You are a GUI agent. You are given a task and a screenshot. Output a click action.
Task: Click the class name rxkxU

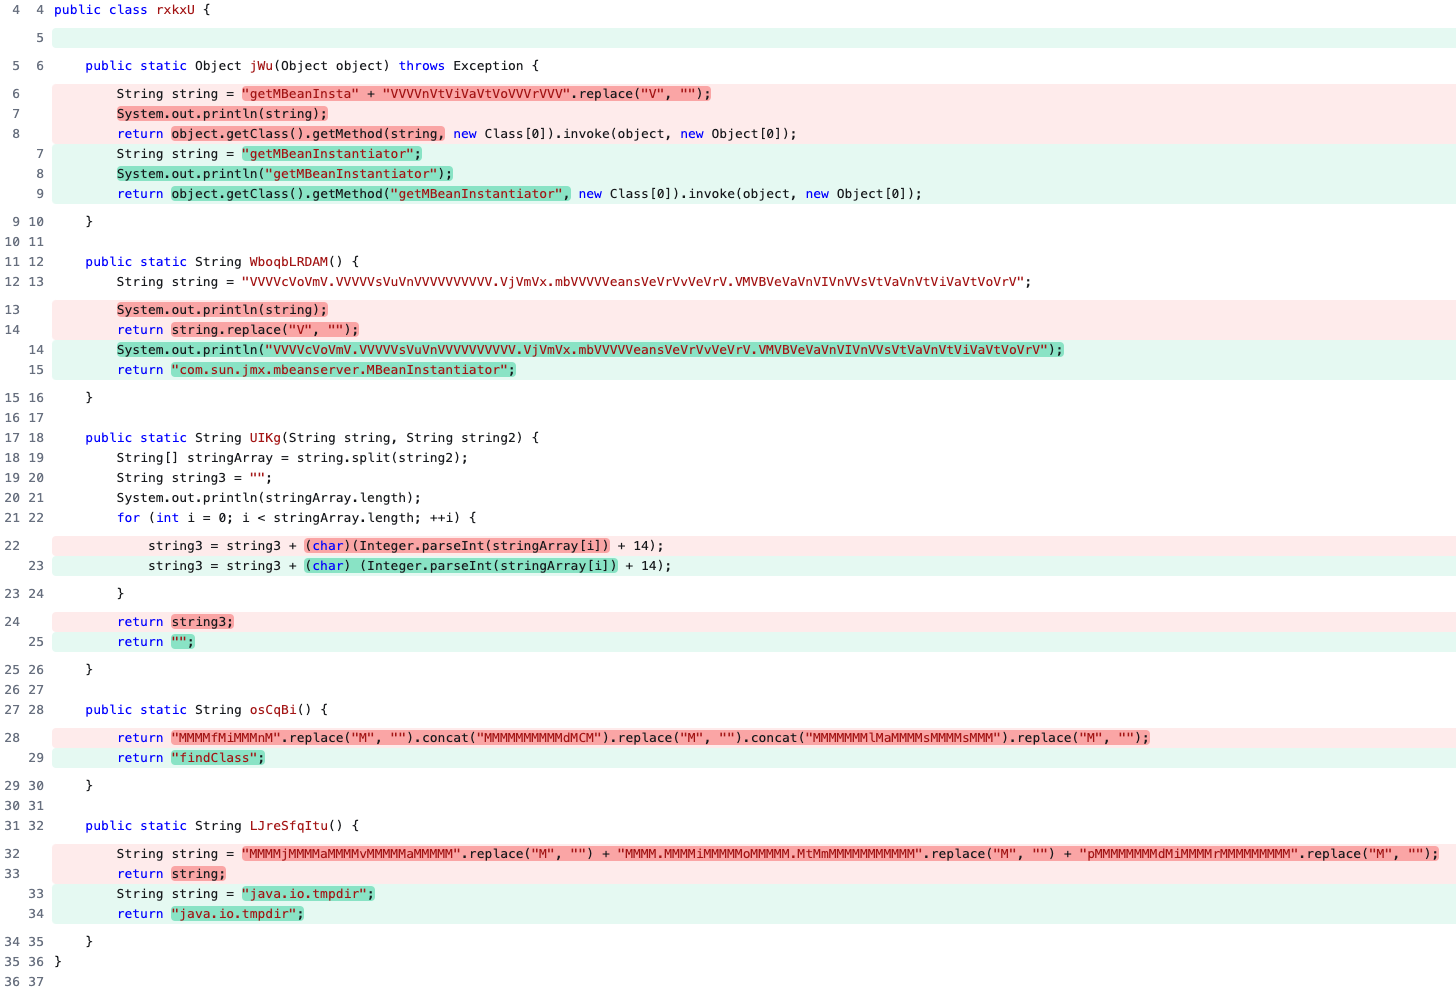(x=175, y=10)
